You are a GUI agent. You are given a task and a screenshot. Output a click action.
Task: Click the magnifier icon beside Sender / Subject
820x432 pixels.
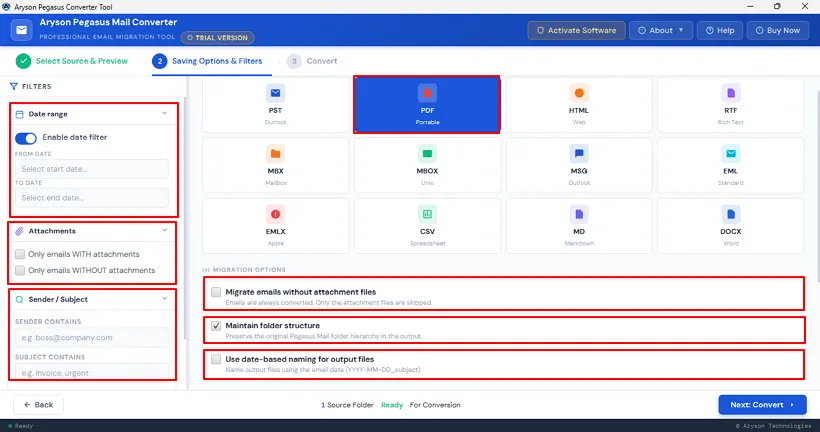pos(19,300)
